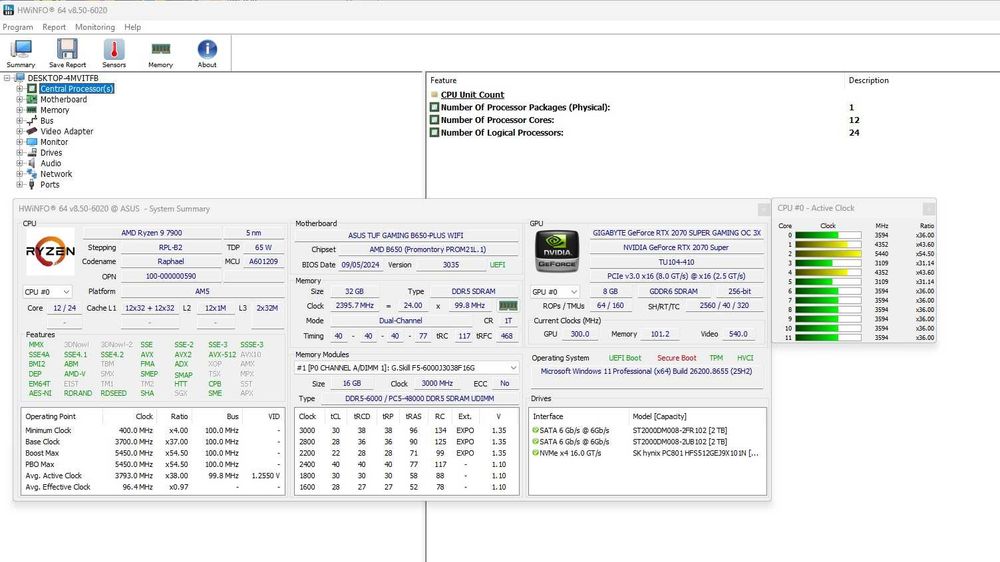Expand the Motherboard tree node
The width and height of the screenshot is (1000, 562).
coord(20,100)
